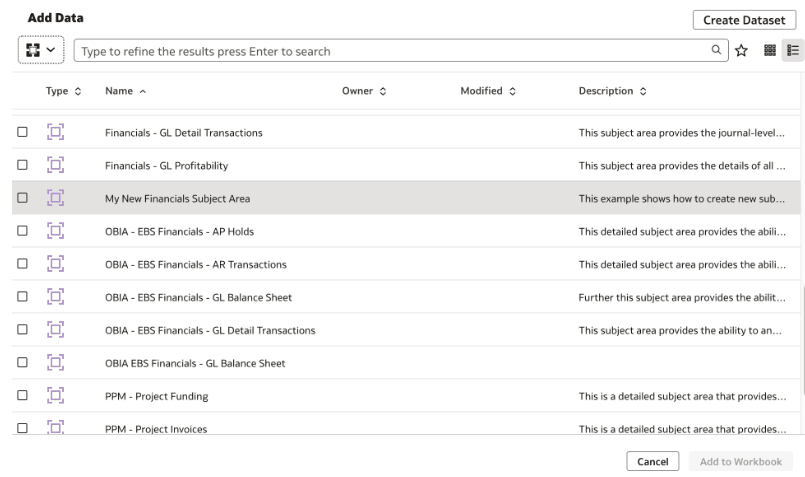Check My New Financials Subject Area checkbox

pyautogui.click(x=22, y=198)
